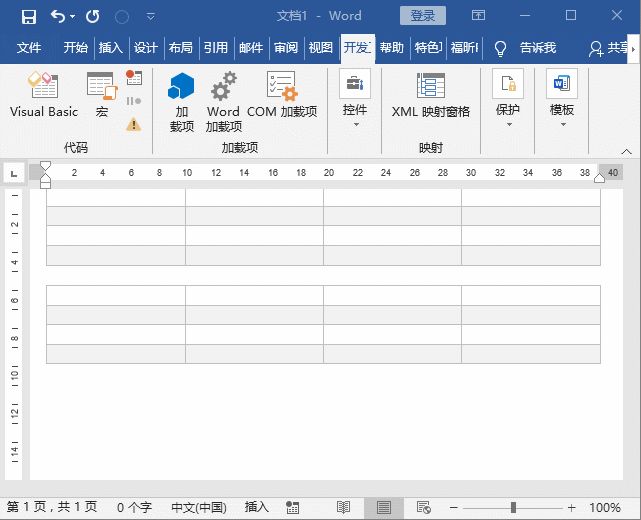641x520 pixels.
Task: Click the page count status 第 1 页, 共 1 页
Action: [x=52, y=507]
